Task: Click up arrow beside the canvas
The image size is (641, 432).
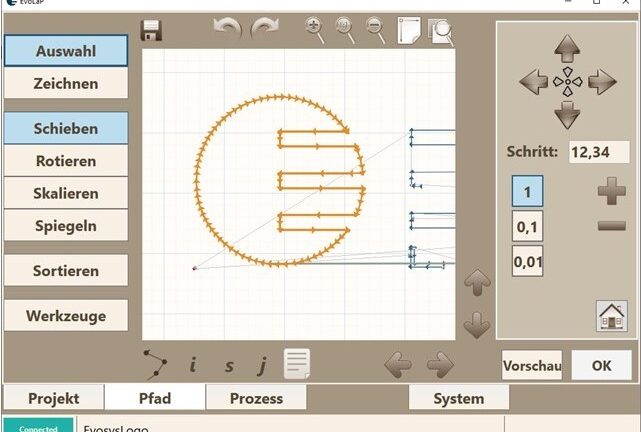Action: pos(477,282)
